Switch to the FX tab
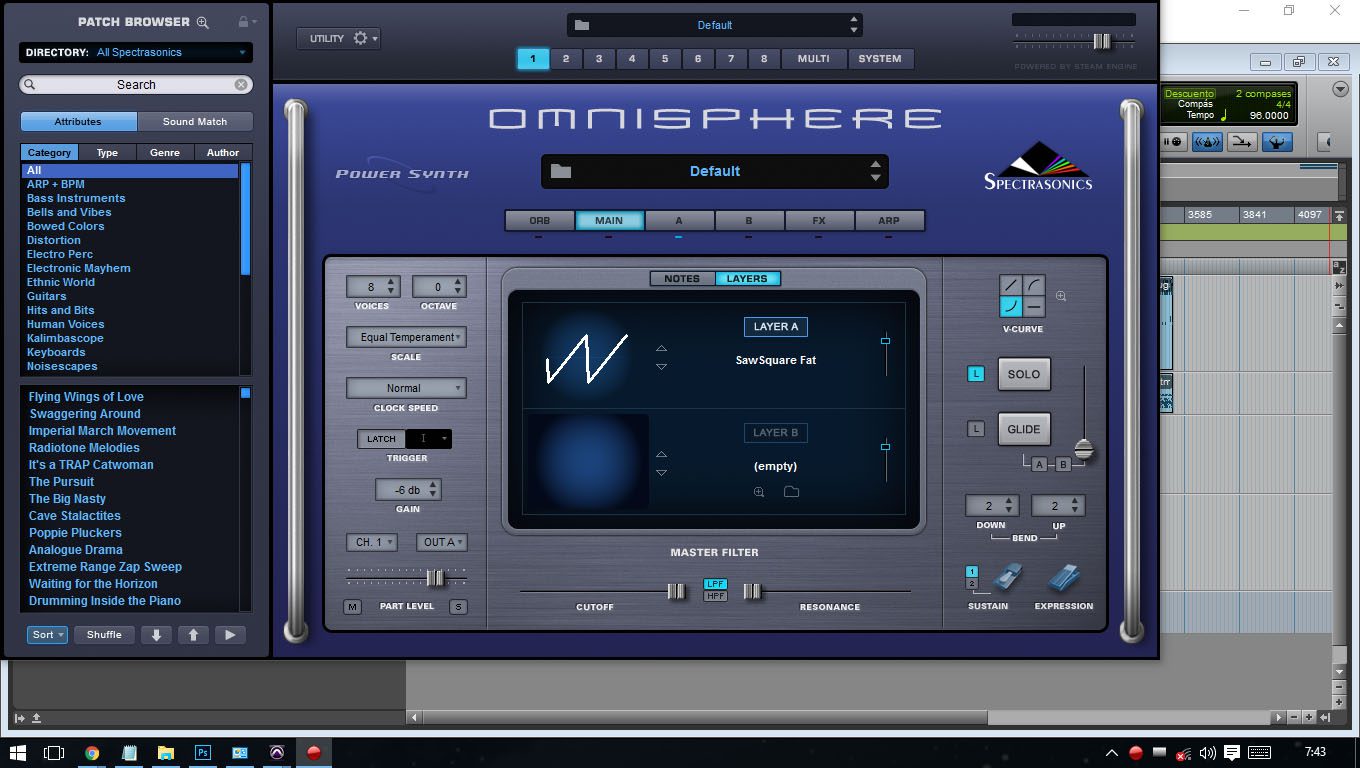Image resolution: width=1360 pixels, height=768 pixels. click(818, 221)
